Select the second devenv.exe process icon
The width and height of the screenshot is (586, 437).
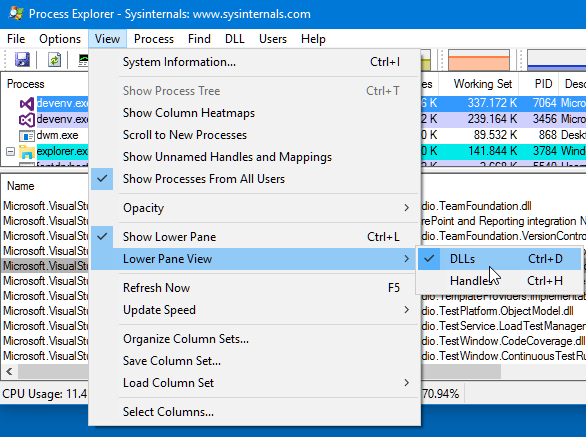pos(27,119)
